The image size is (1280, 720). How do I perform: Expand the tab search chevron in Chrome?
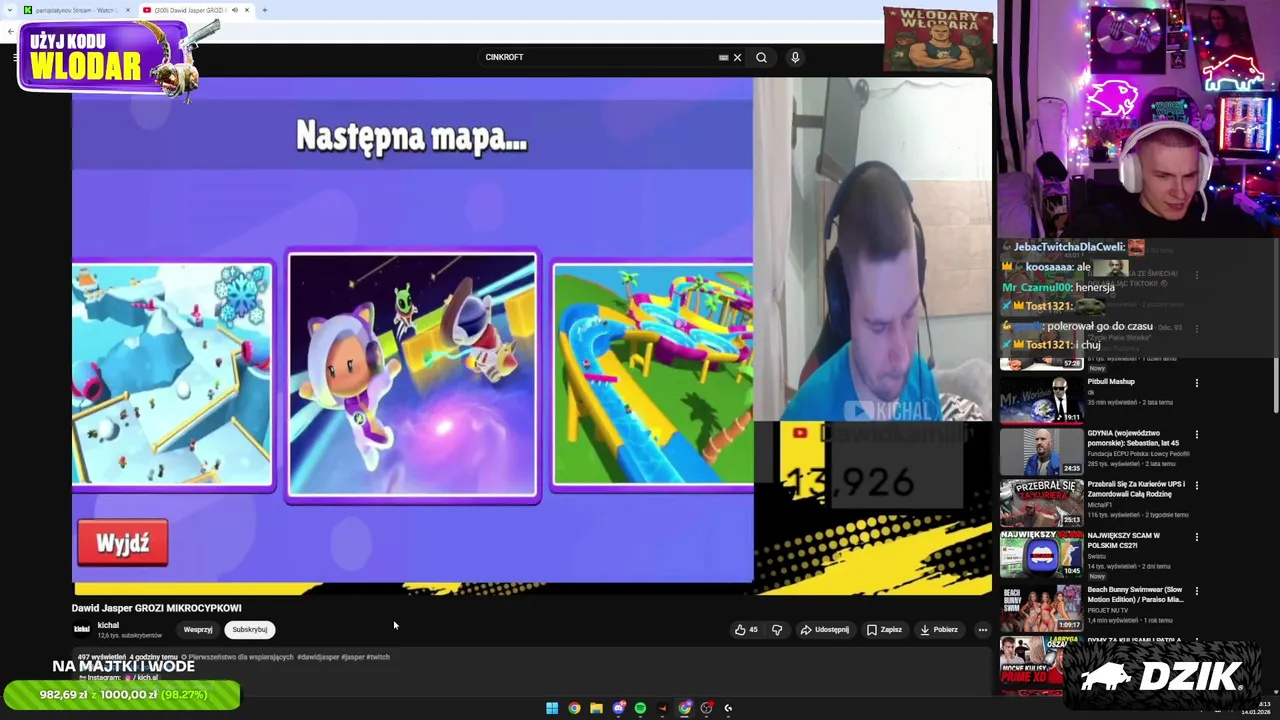[8, 10]
